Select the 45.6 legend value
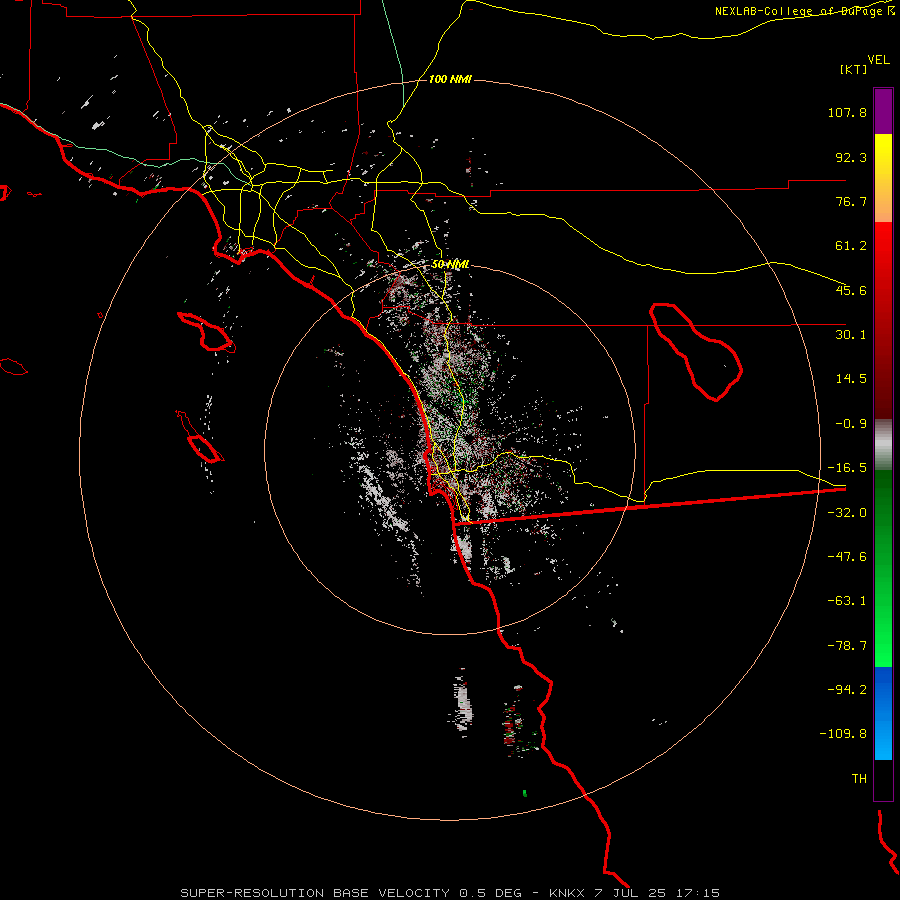 [x=851, y=290]
